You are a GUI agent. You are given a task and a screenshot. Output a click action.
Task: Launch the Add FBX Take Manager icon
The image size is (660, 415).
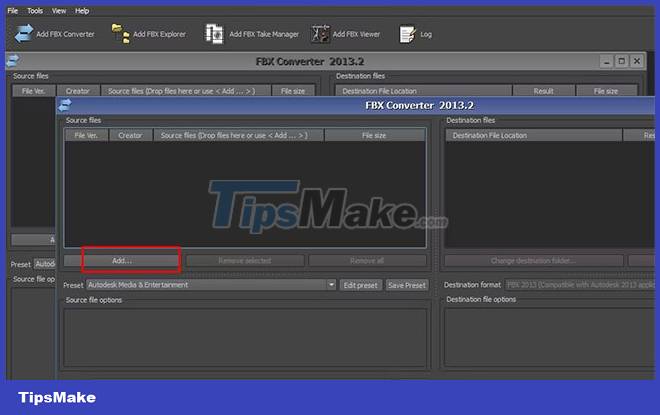tap(214, 34)
